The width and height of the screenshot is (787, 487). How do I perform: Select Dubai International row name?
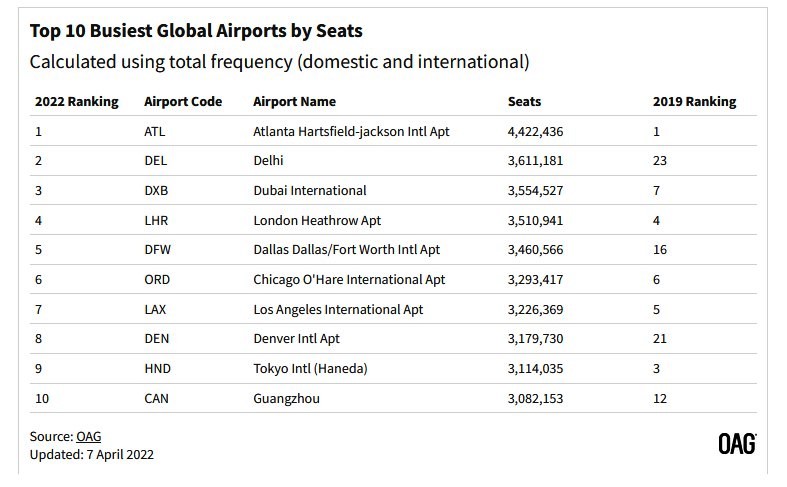310,191
